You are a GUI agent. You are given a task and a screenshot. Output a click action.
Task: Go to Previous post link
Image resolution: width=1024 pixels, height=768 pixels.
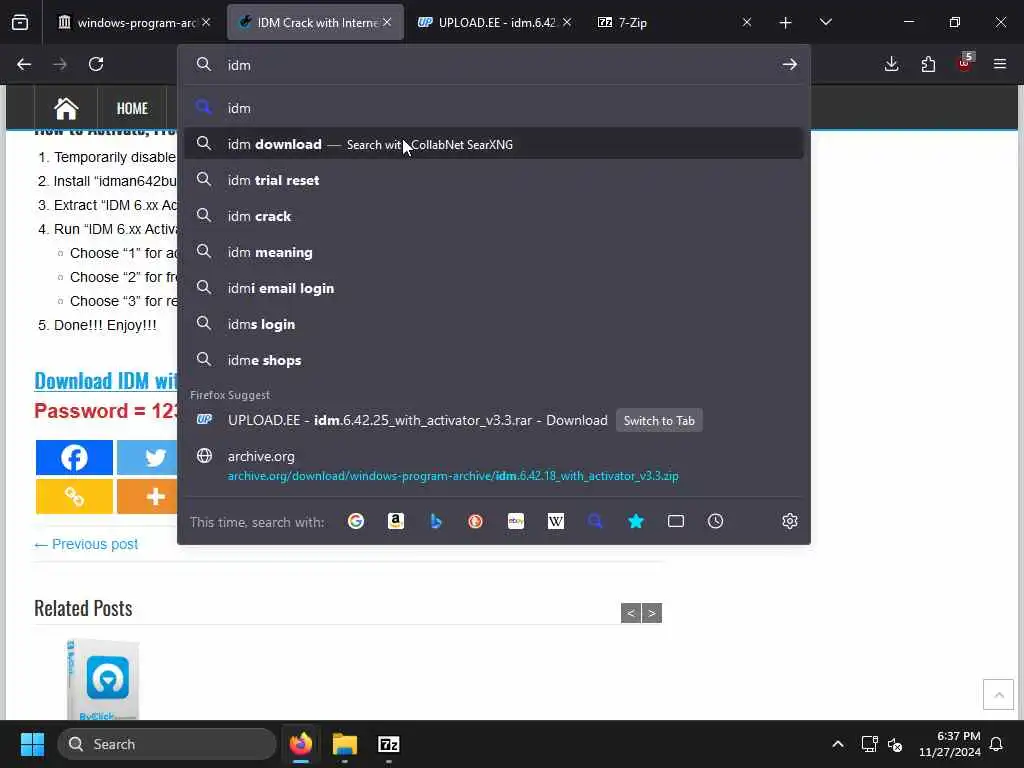tap(86, 544)
